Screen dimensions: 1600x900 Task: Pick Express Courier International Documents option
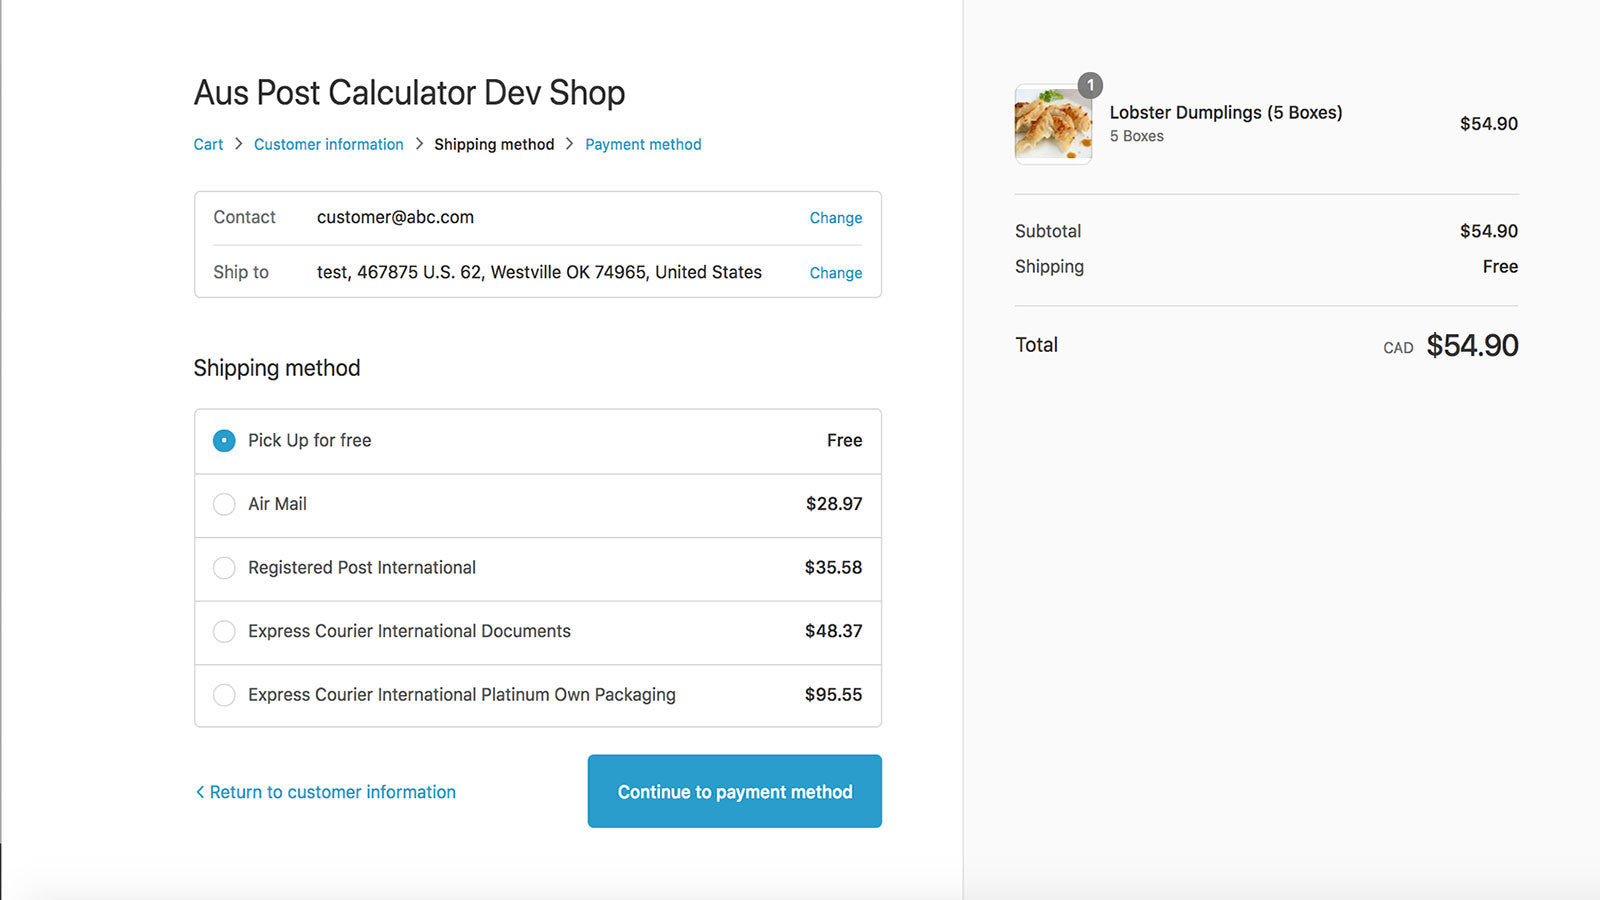[x=224, y=631]
